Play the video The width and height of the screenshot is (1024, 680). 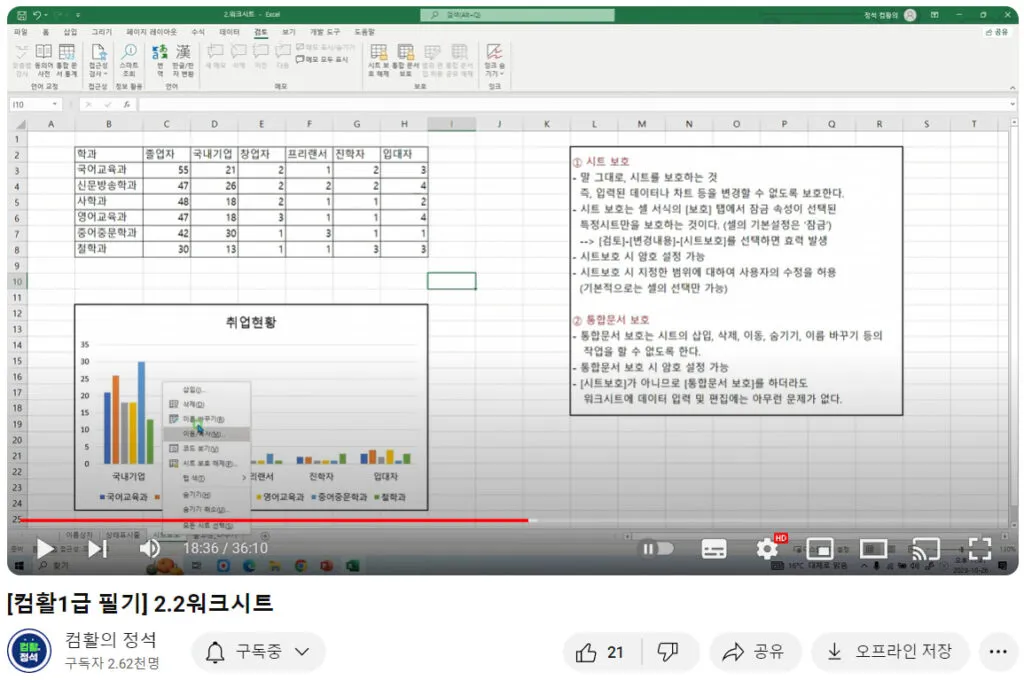coord(45,549)
